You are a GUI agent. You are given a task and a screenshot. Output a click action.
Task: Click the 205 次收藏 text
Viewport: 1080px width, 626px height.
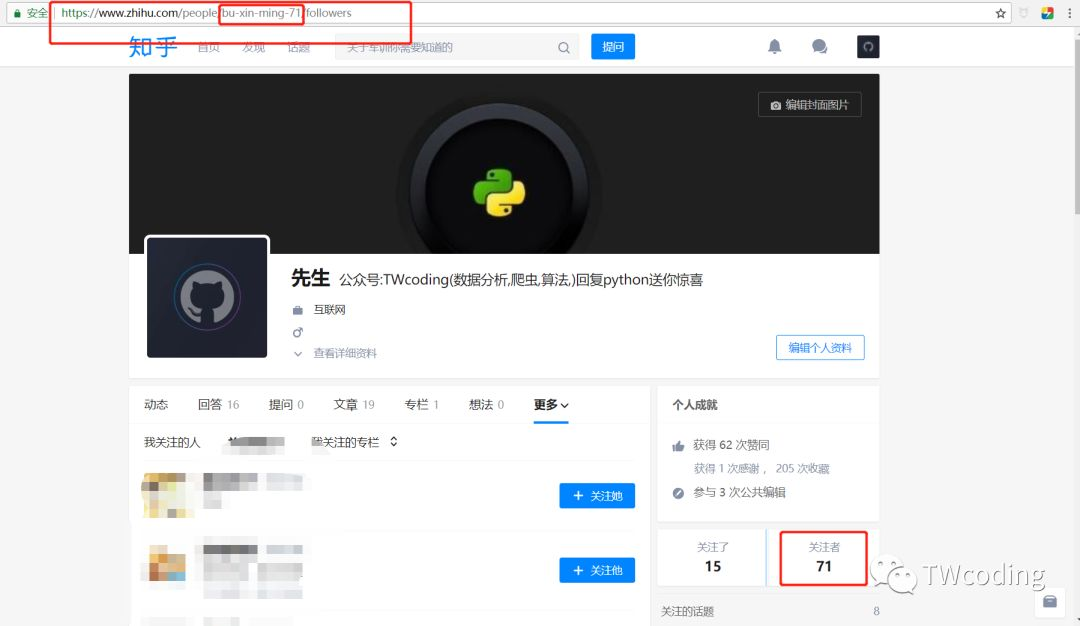(802, 468)
